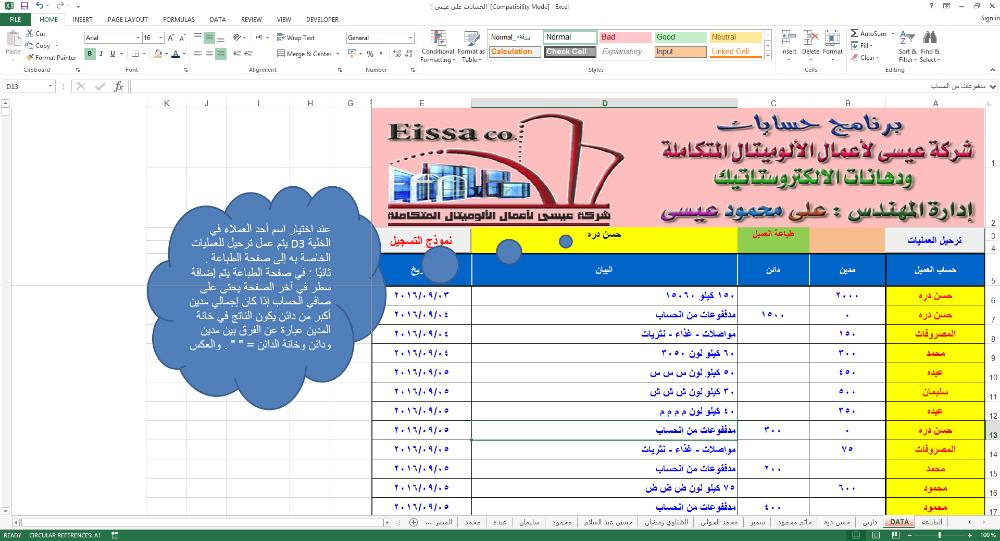The image size is (1000, 541).
Task: Expand the cell styles gallery
Action: [768, 56]
